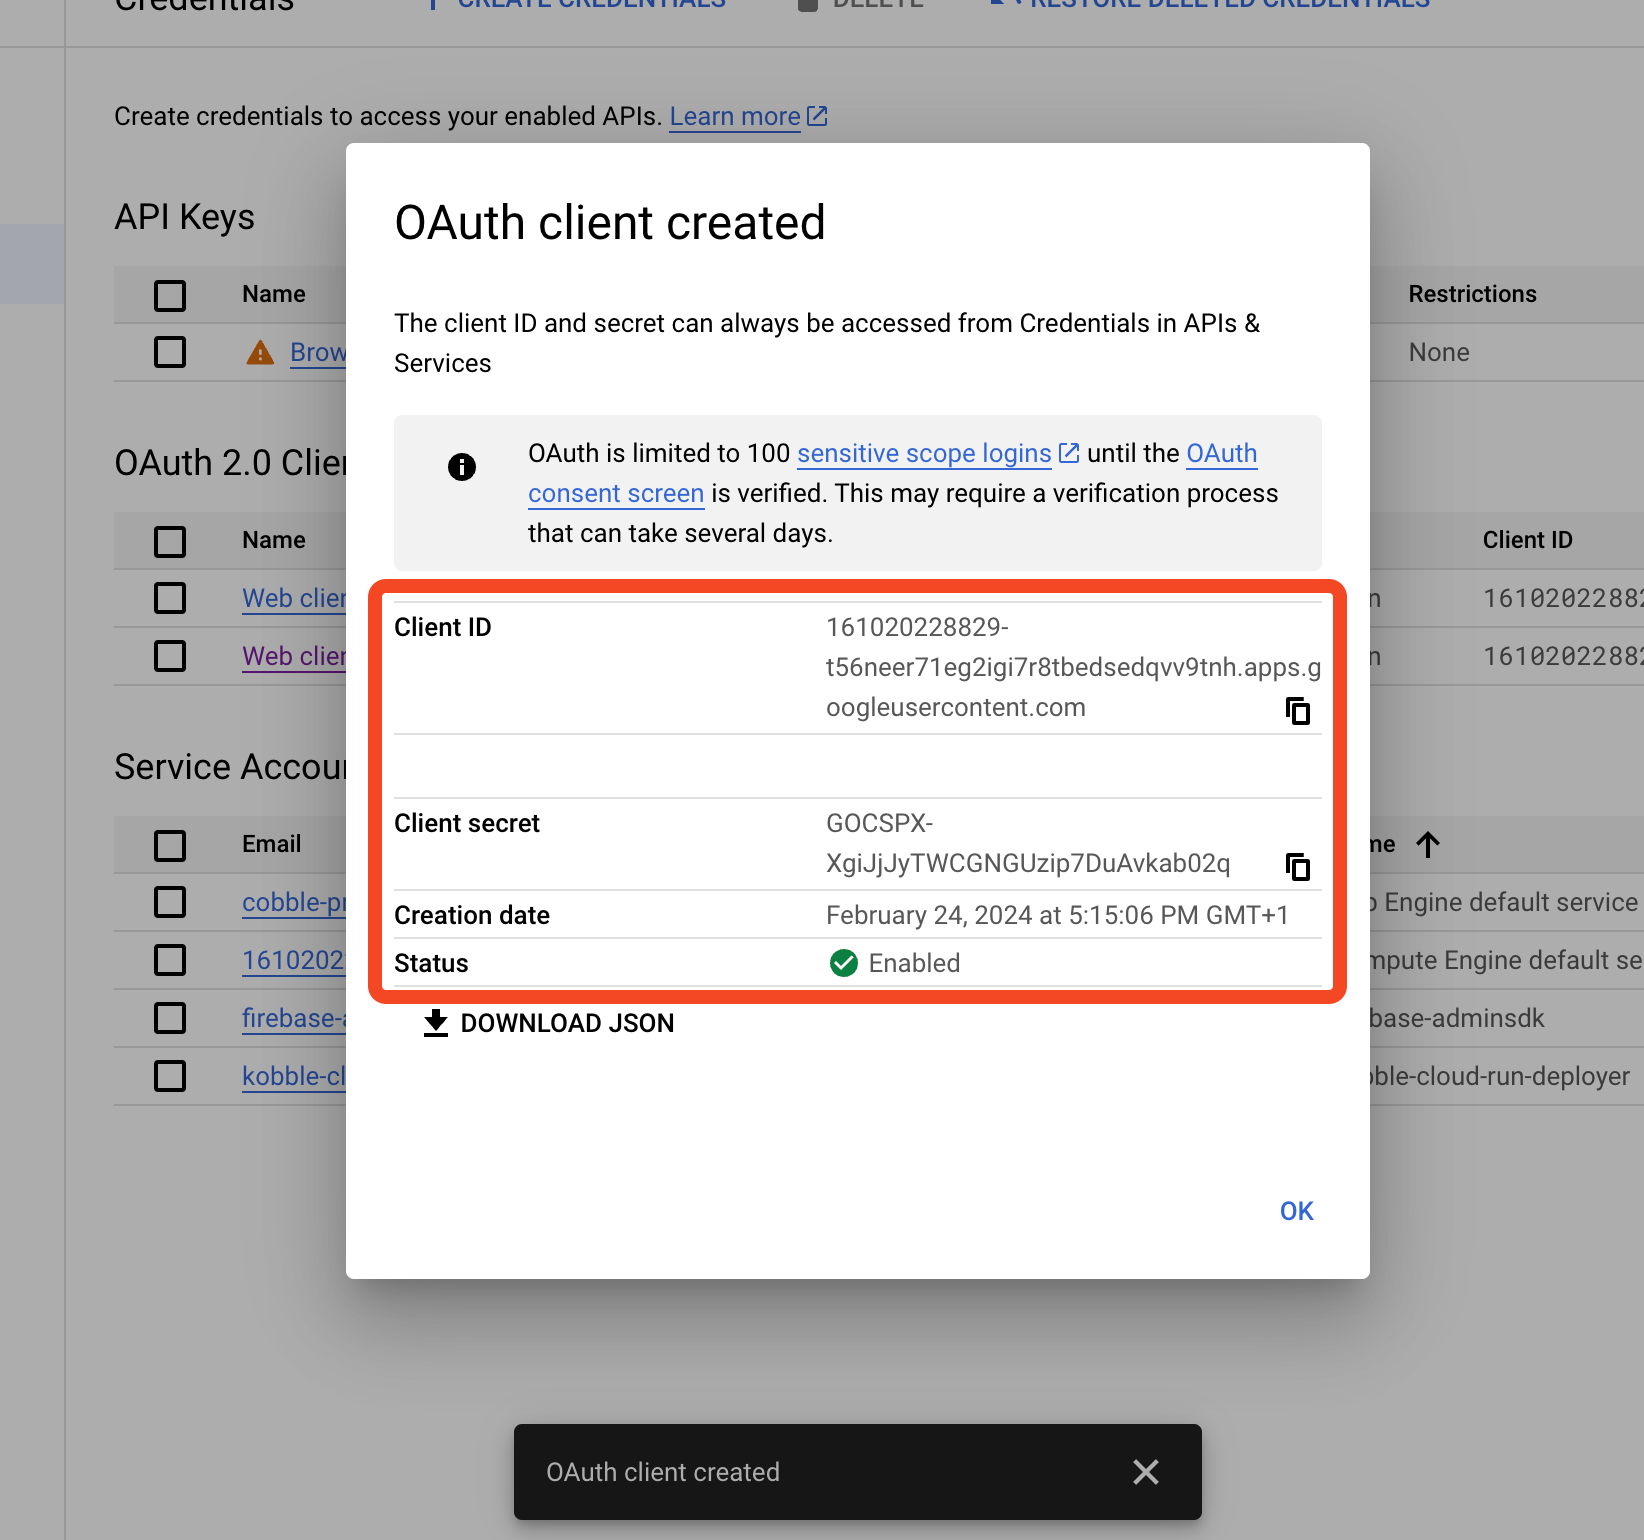Open the OAuth consent screen link
This screenshot has height=1540, width=1644.
point(616,493)
